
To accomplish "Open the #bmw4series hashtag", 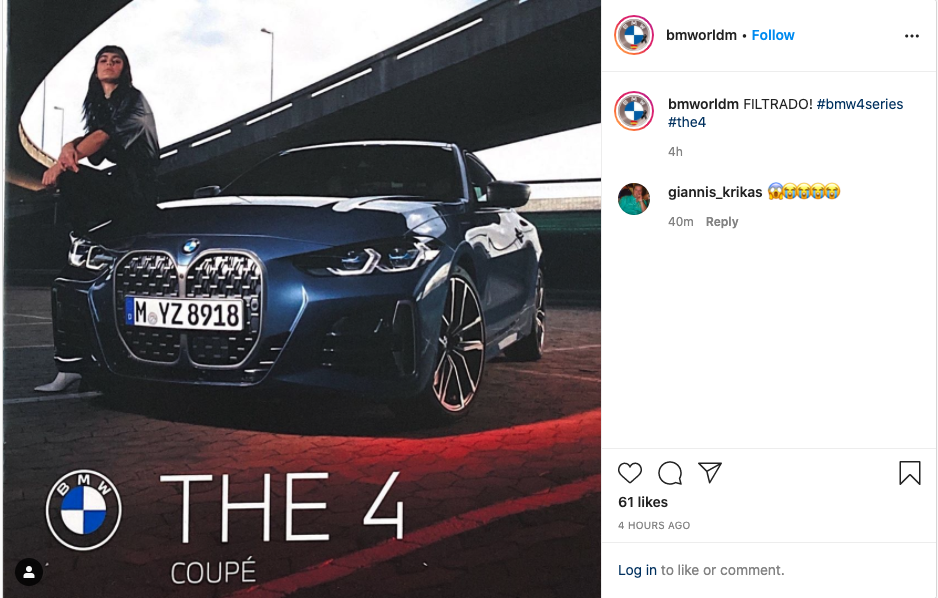I will click(x=860, y=104).
